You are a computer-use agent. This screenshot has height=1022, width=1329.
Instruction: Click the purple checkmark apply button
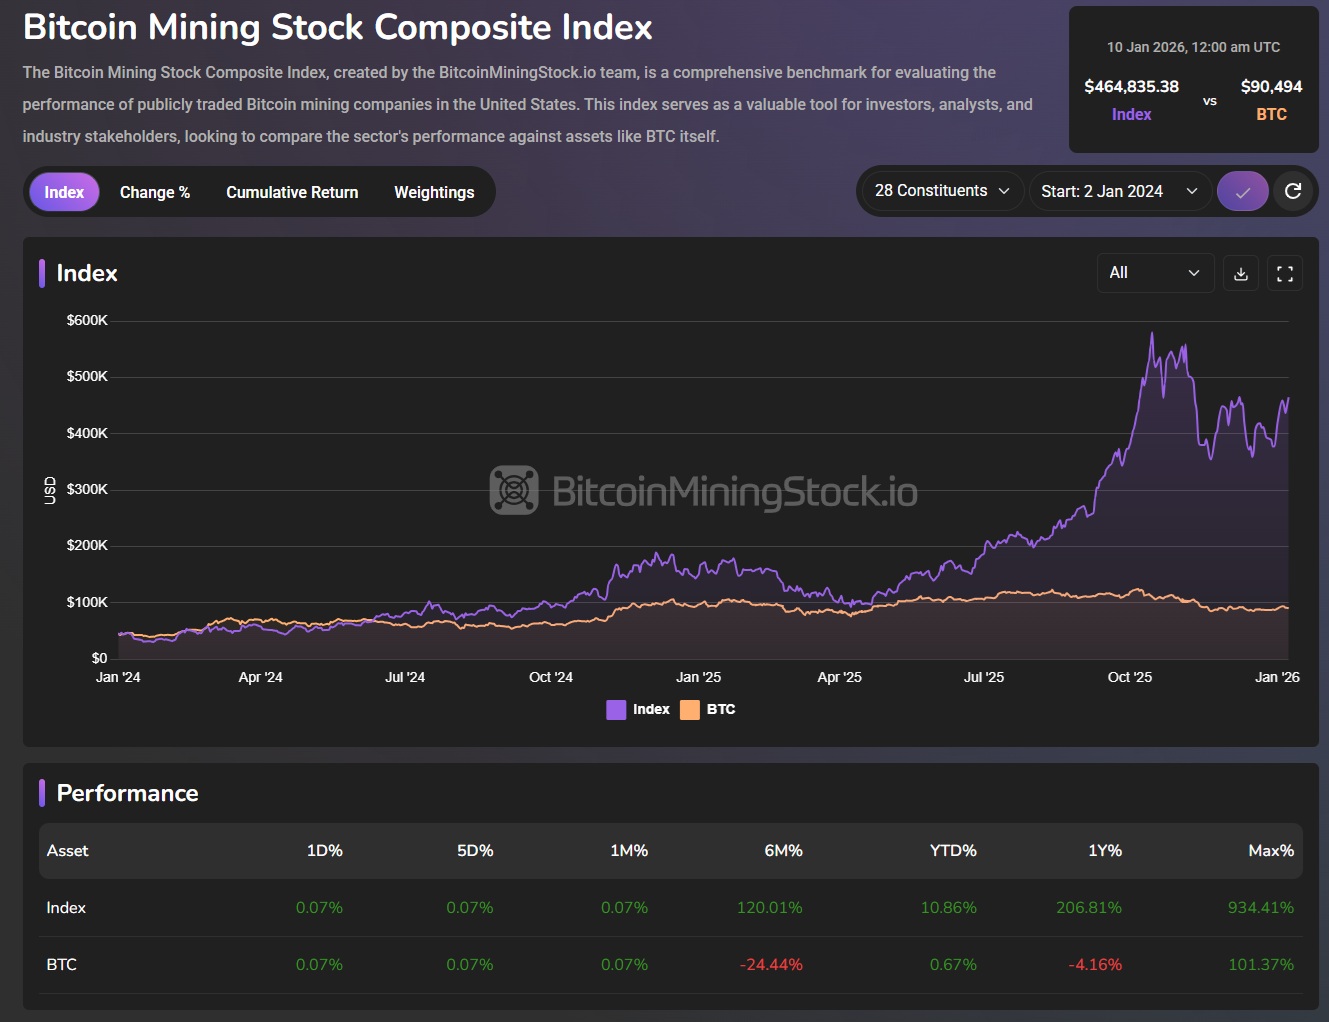pyautogui.click(x=1242, y=191)
